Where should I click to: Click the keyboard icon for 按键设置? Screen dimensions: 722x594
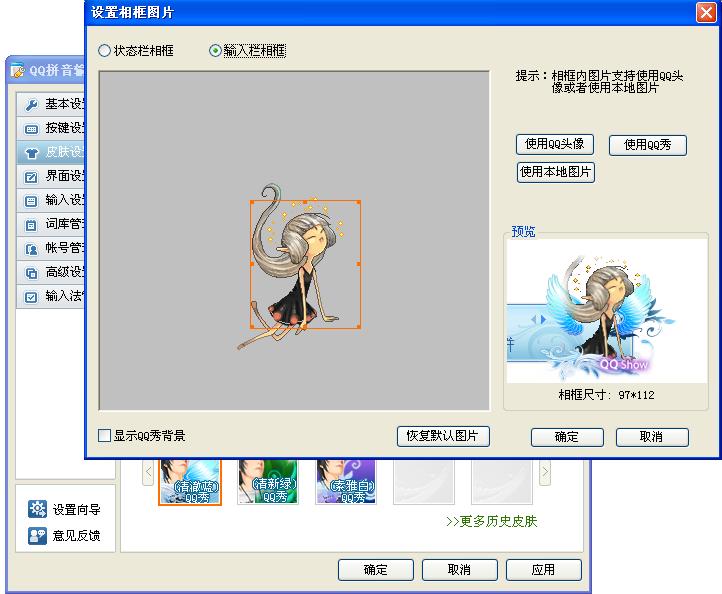click(x=31, y=129)
